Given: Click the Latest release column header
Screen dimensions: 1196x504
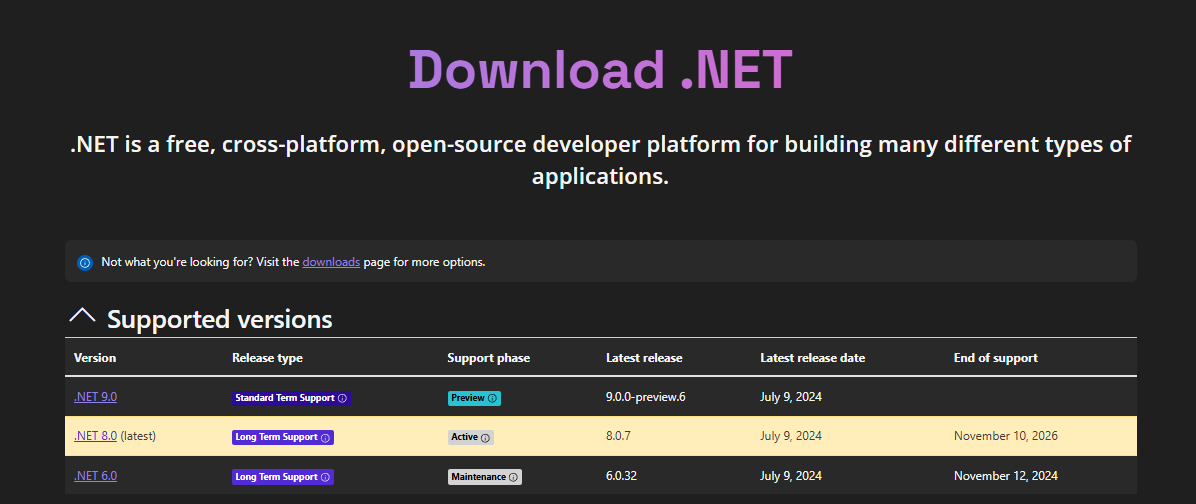Looking at the screenshot, I should coord(645,358).
